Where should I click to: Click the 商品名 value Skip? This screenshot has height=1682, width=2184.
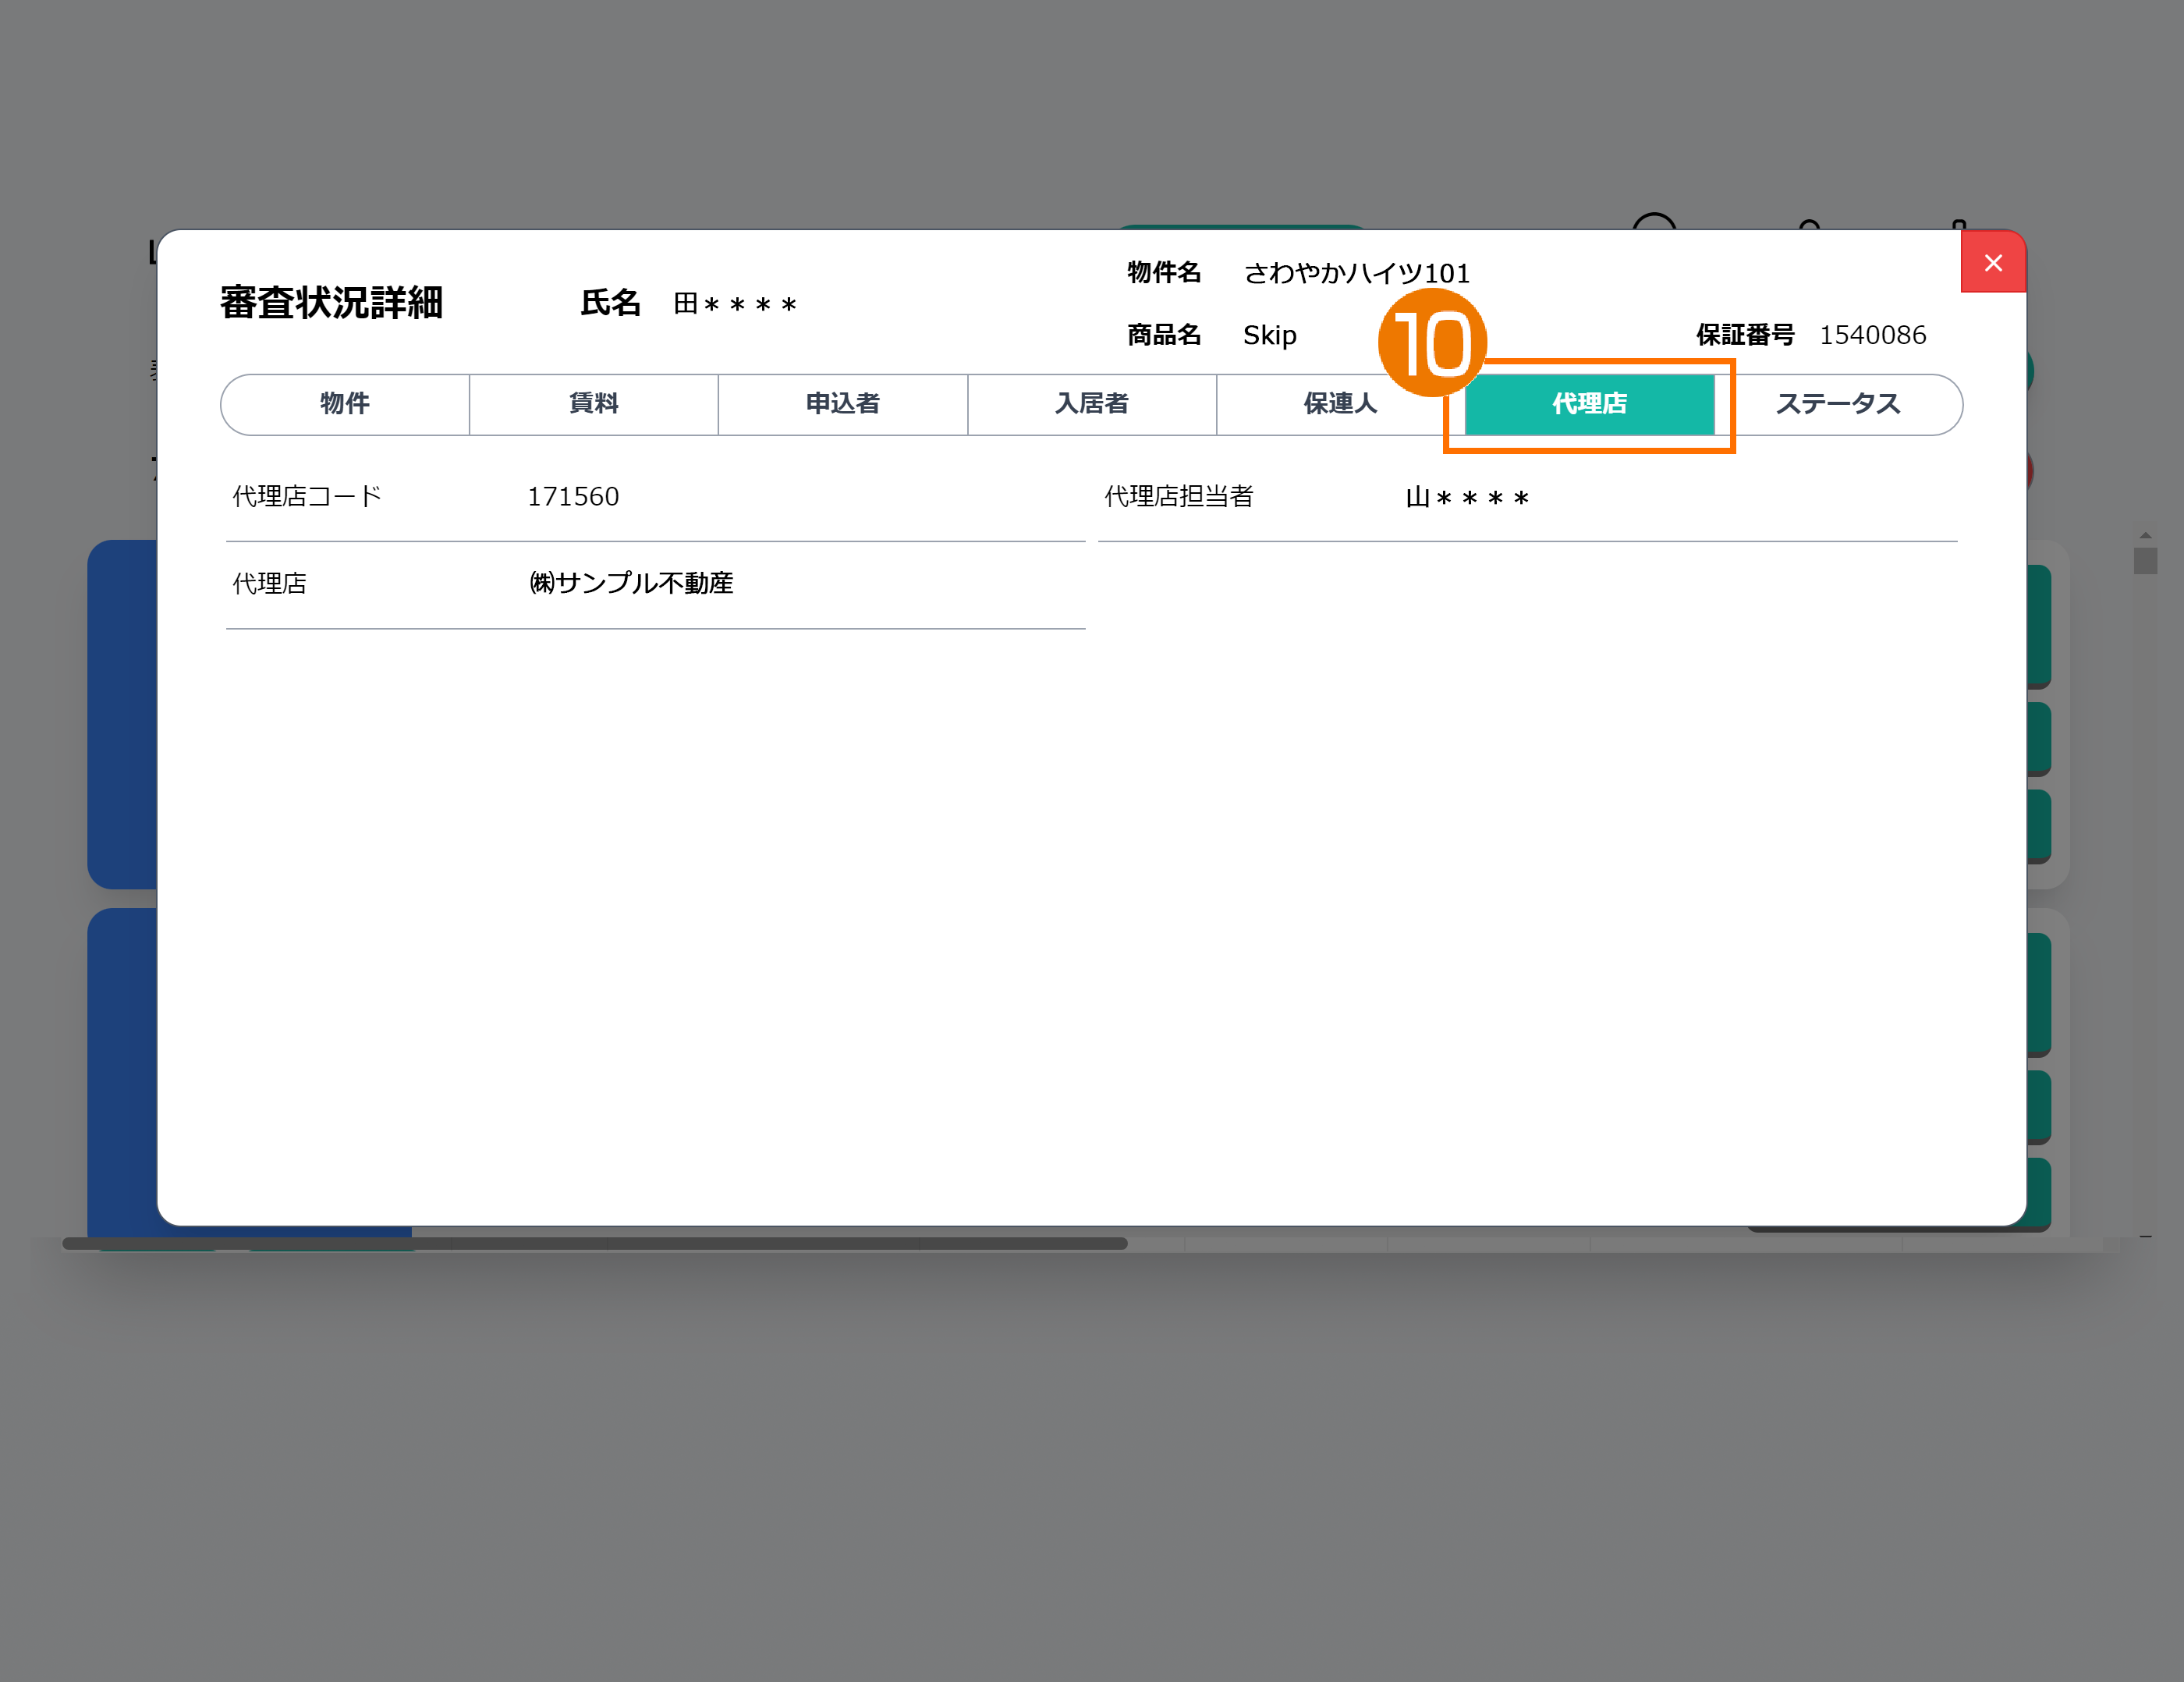coord(1269,335)
